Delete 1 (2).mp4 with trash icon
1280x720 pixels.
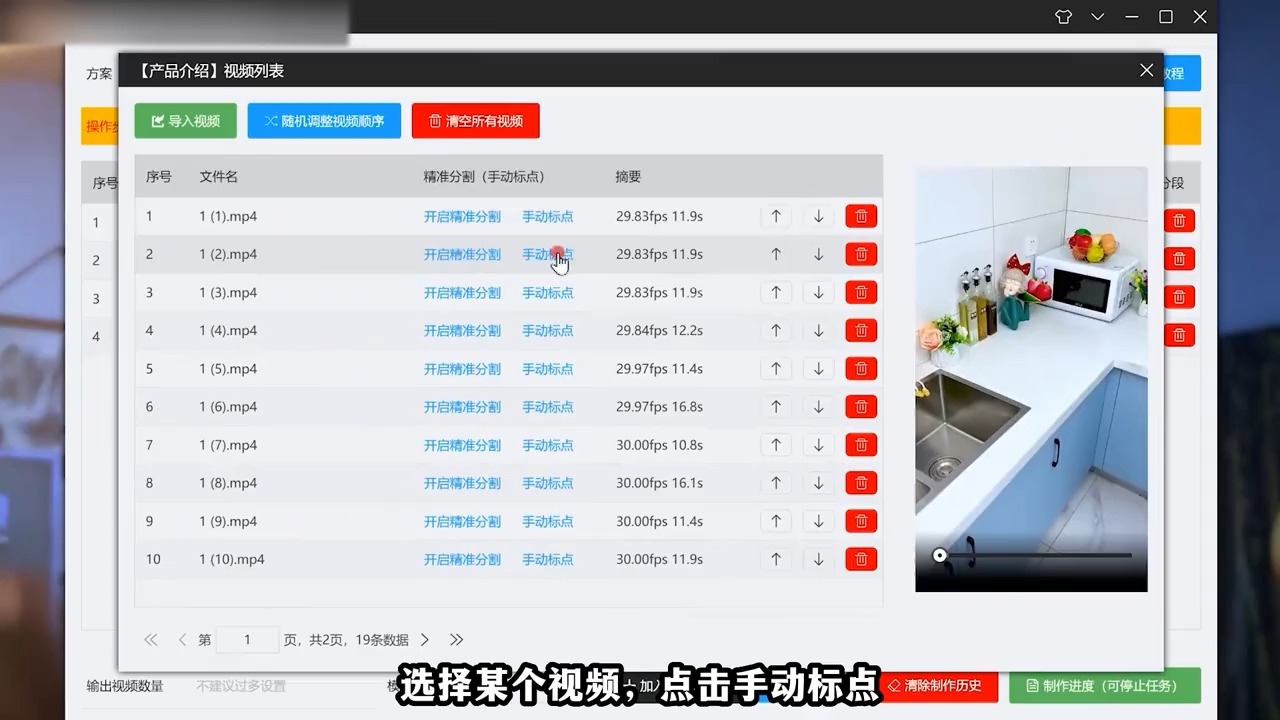point(861,254)
